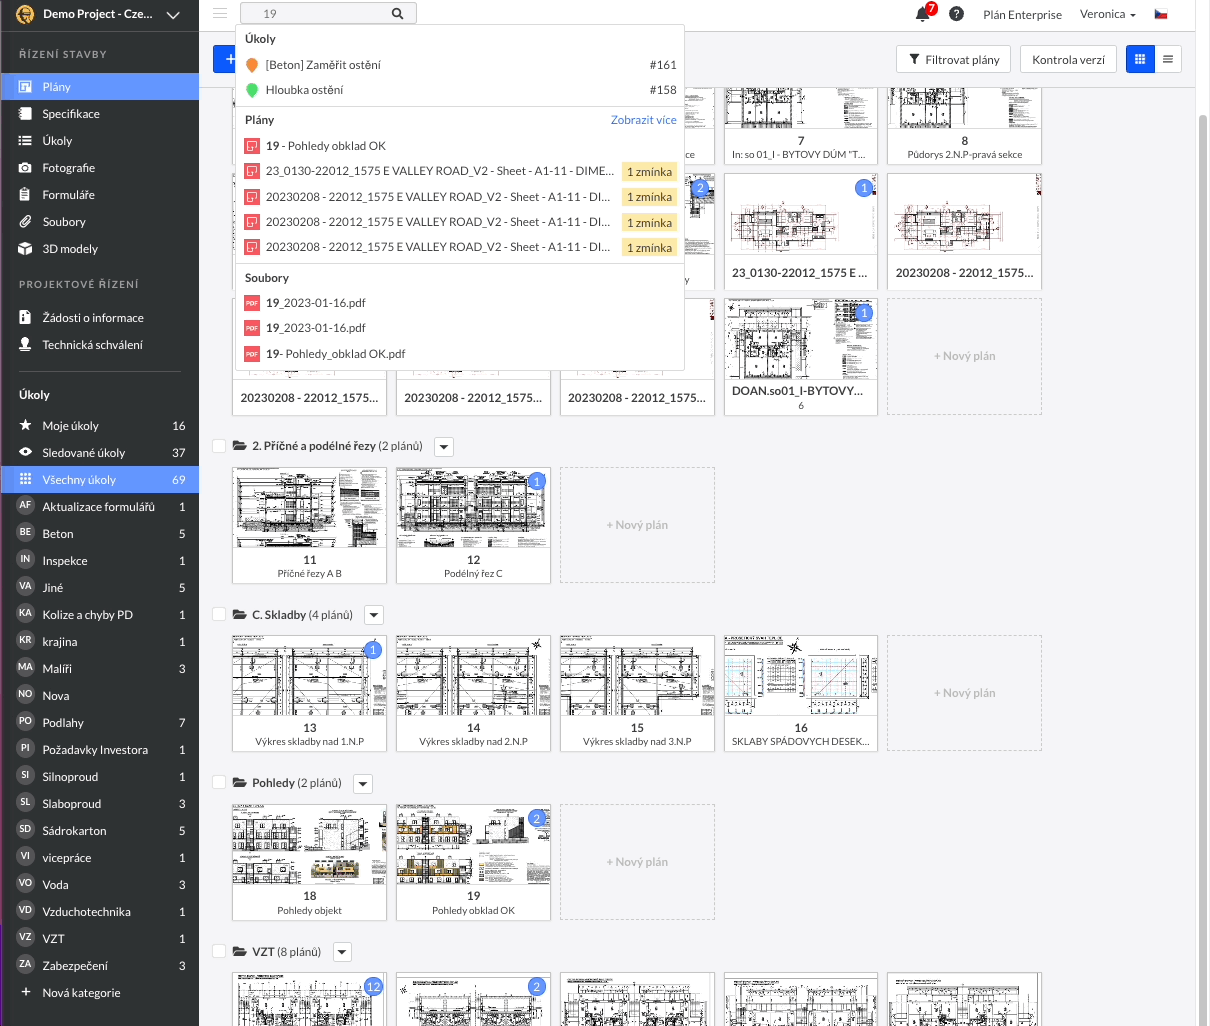Open plan thumbnail 11 Příčné řezy A B
Viewport: 1210px width, 1026px height.
tap(309, 525)
